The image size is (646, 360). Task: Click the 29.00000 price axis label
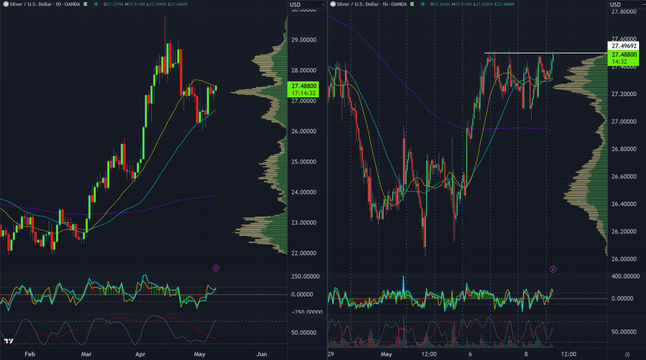(304, 40)
